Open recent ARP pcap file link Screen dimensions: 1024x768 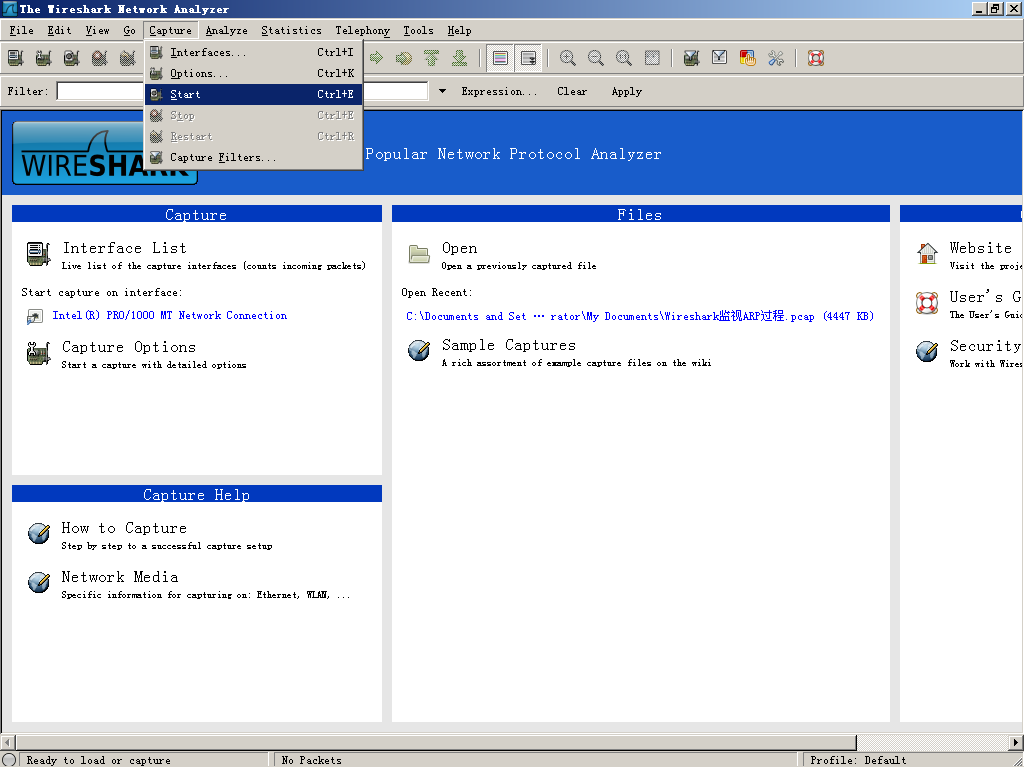click(x=640, y=316)
